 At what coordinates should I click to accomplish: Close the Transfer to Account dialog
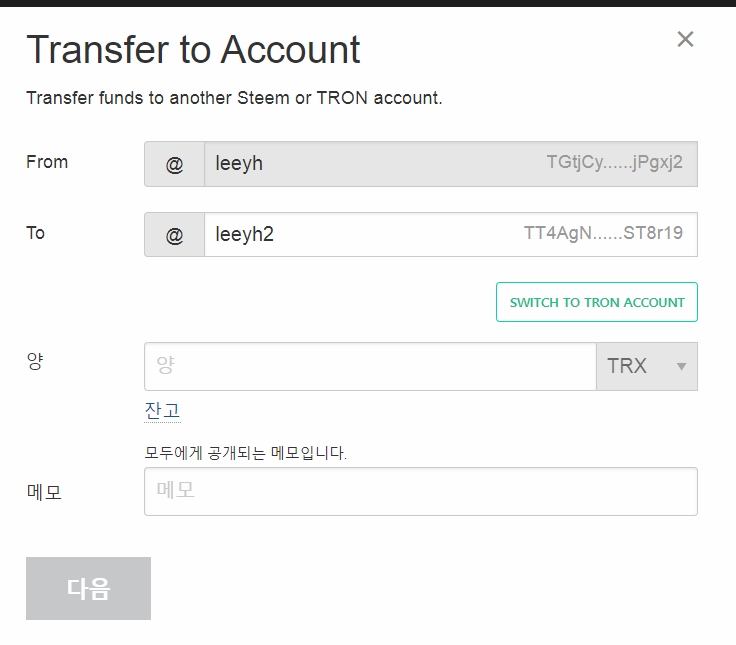click(685, 39)
